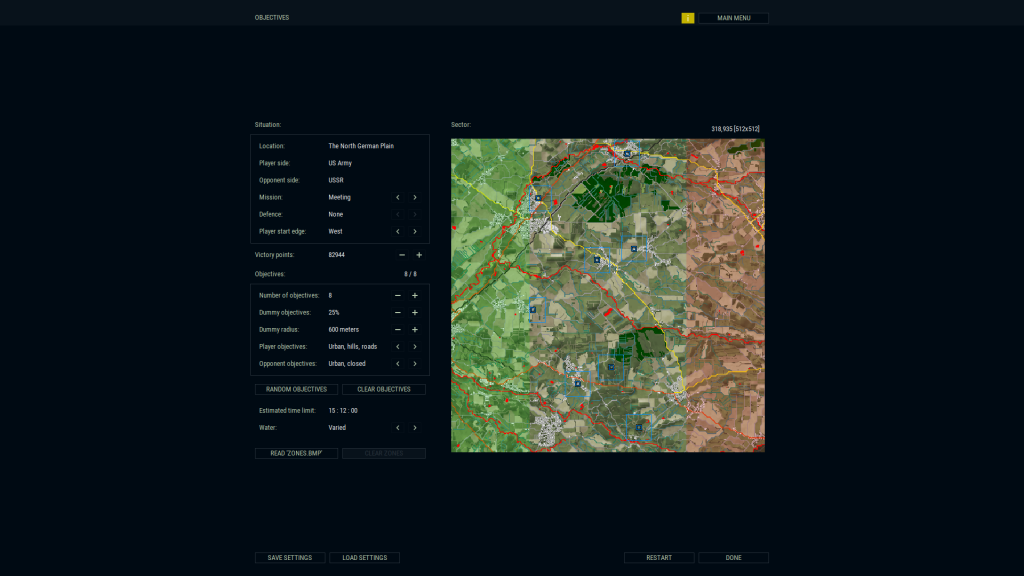Image resolution: width=1024 pixels, height=576 pixels.
Task: Reduce the number of objectives
Action: pos(398,296)
